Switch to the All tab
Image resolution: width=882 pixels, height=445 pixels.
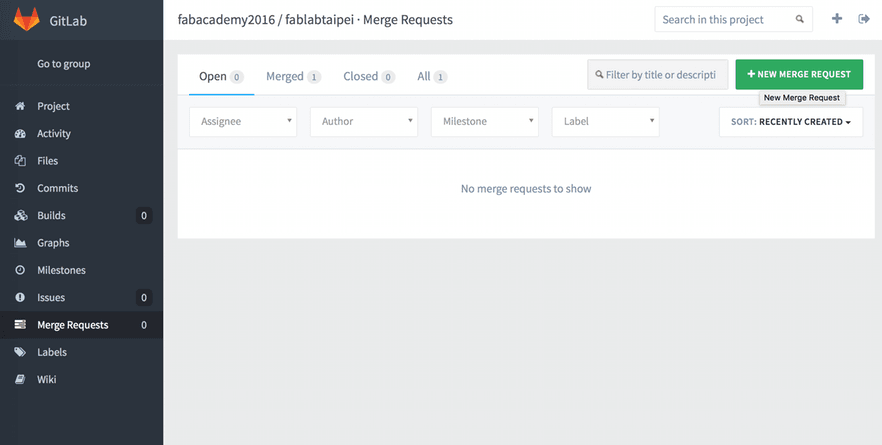432,77
